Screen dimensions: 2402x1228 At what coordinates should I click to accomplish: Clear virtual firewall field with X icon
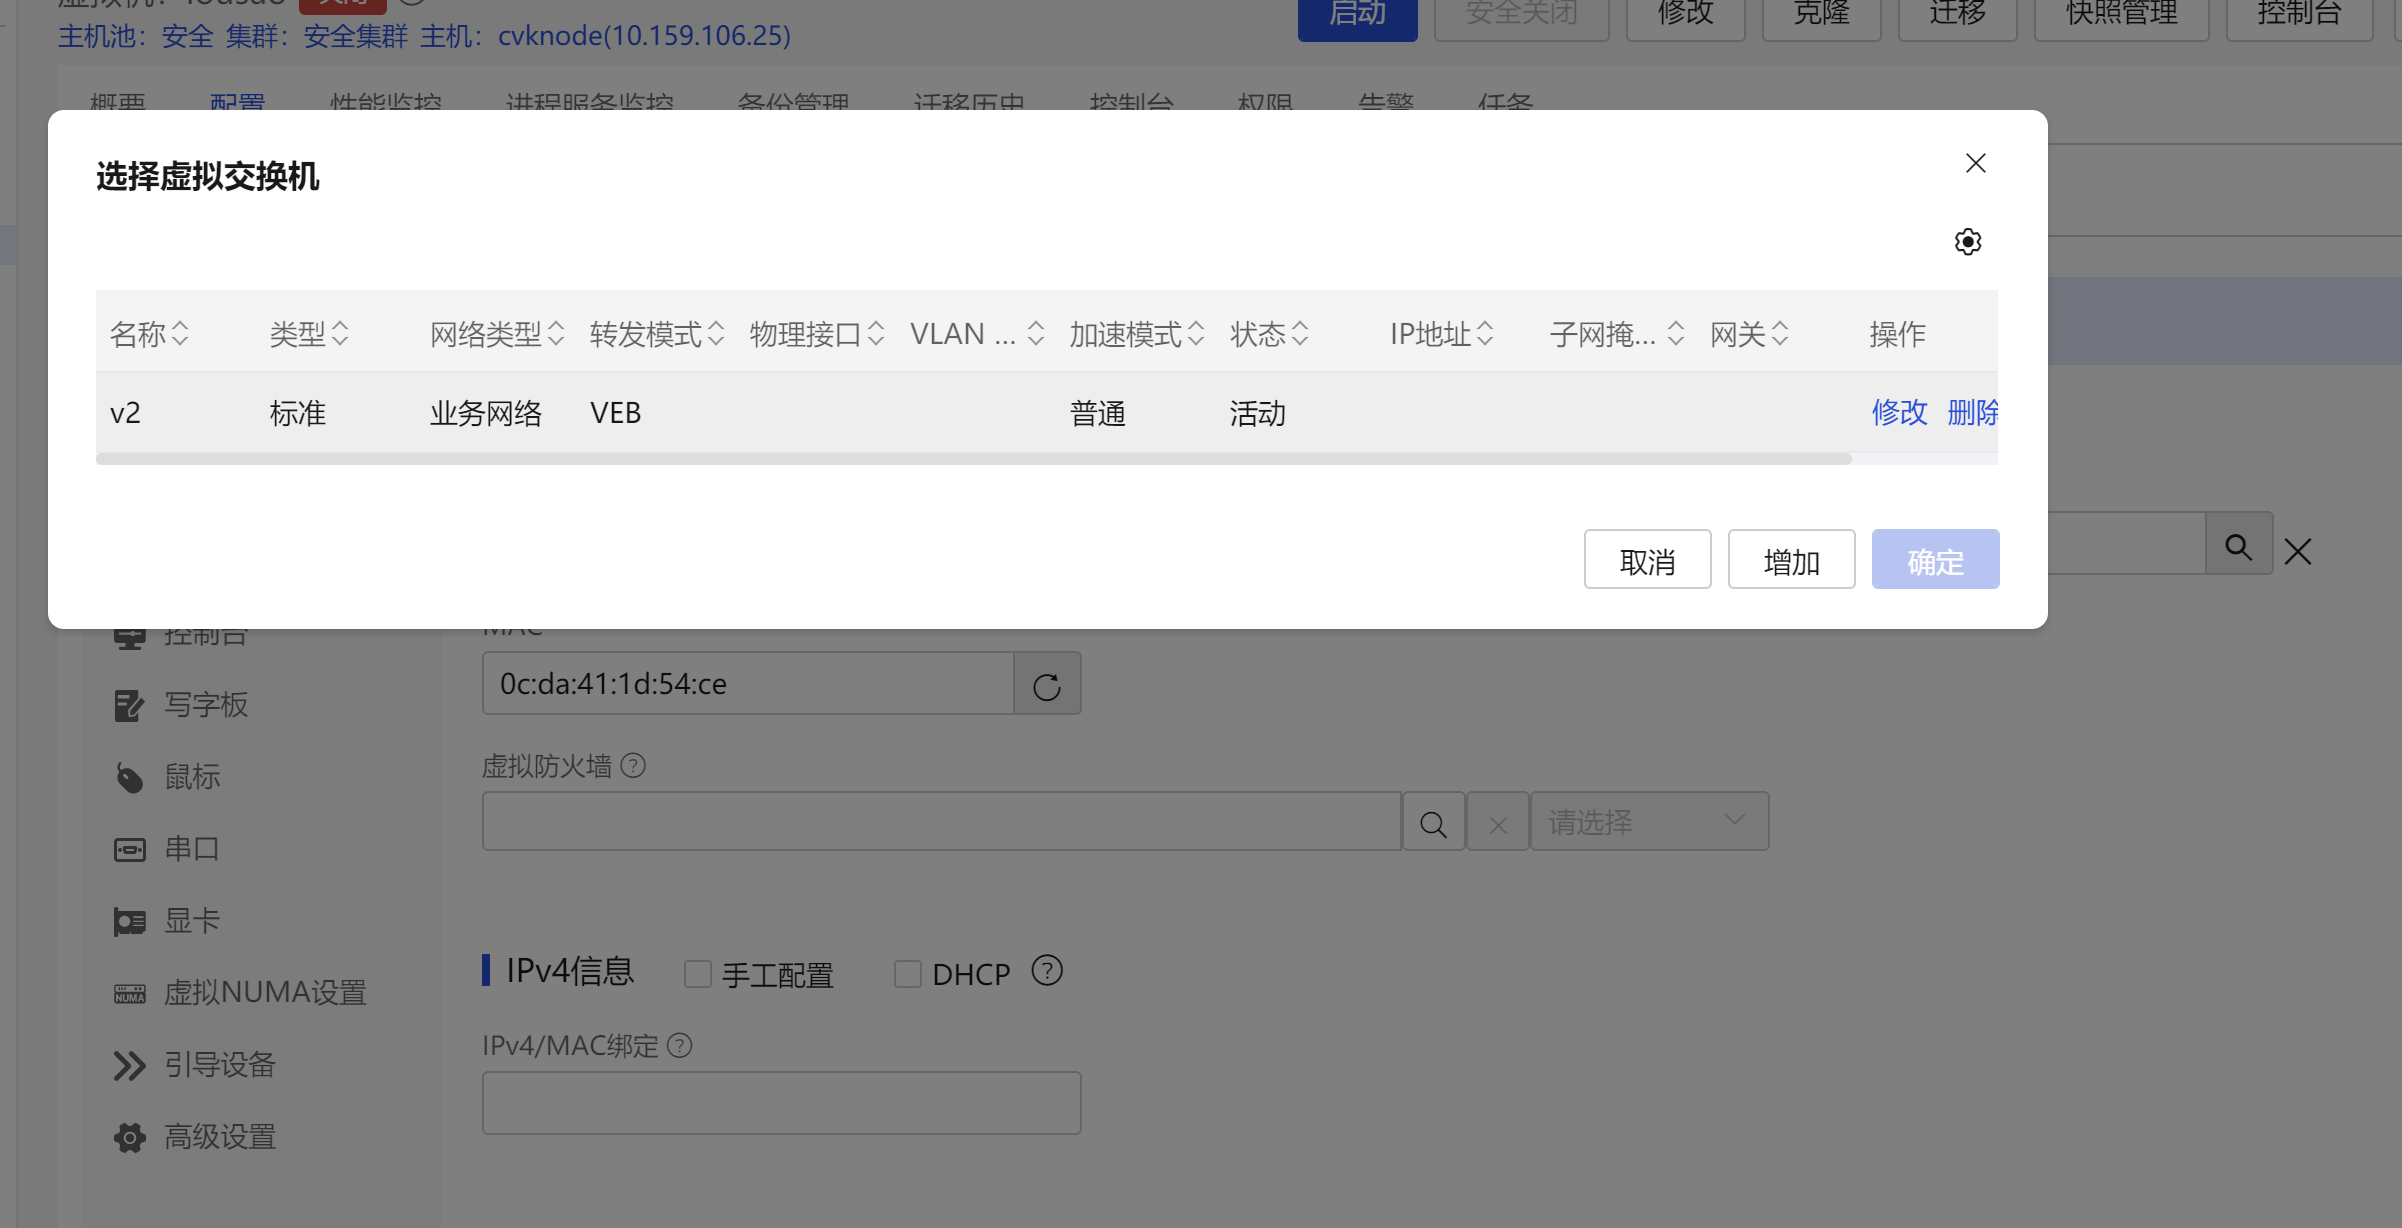1497,823
